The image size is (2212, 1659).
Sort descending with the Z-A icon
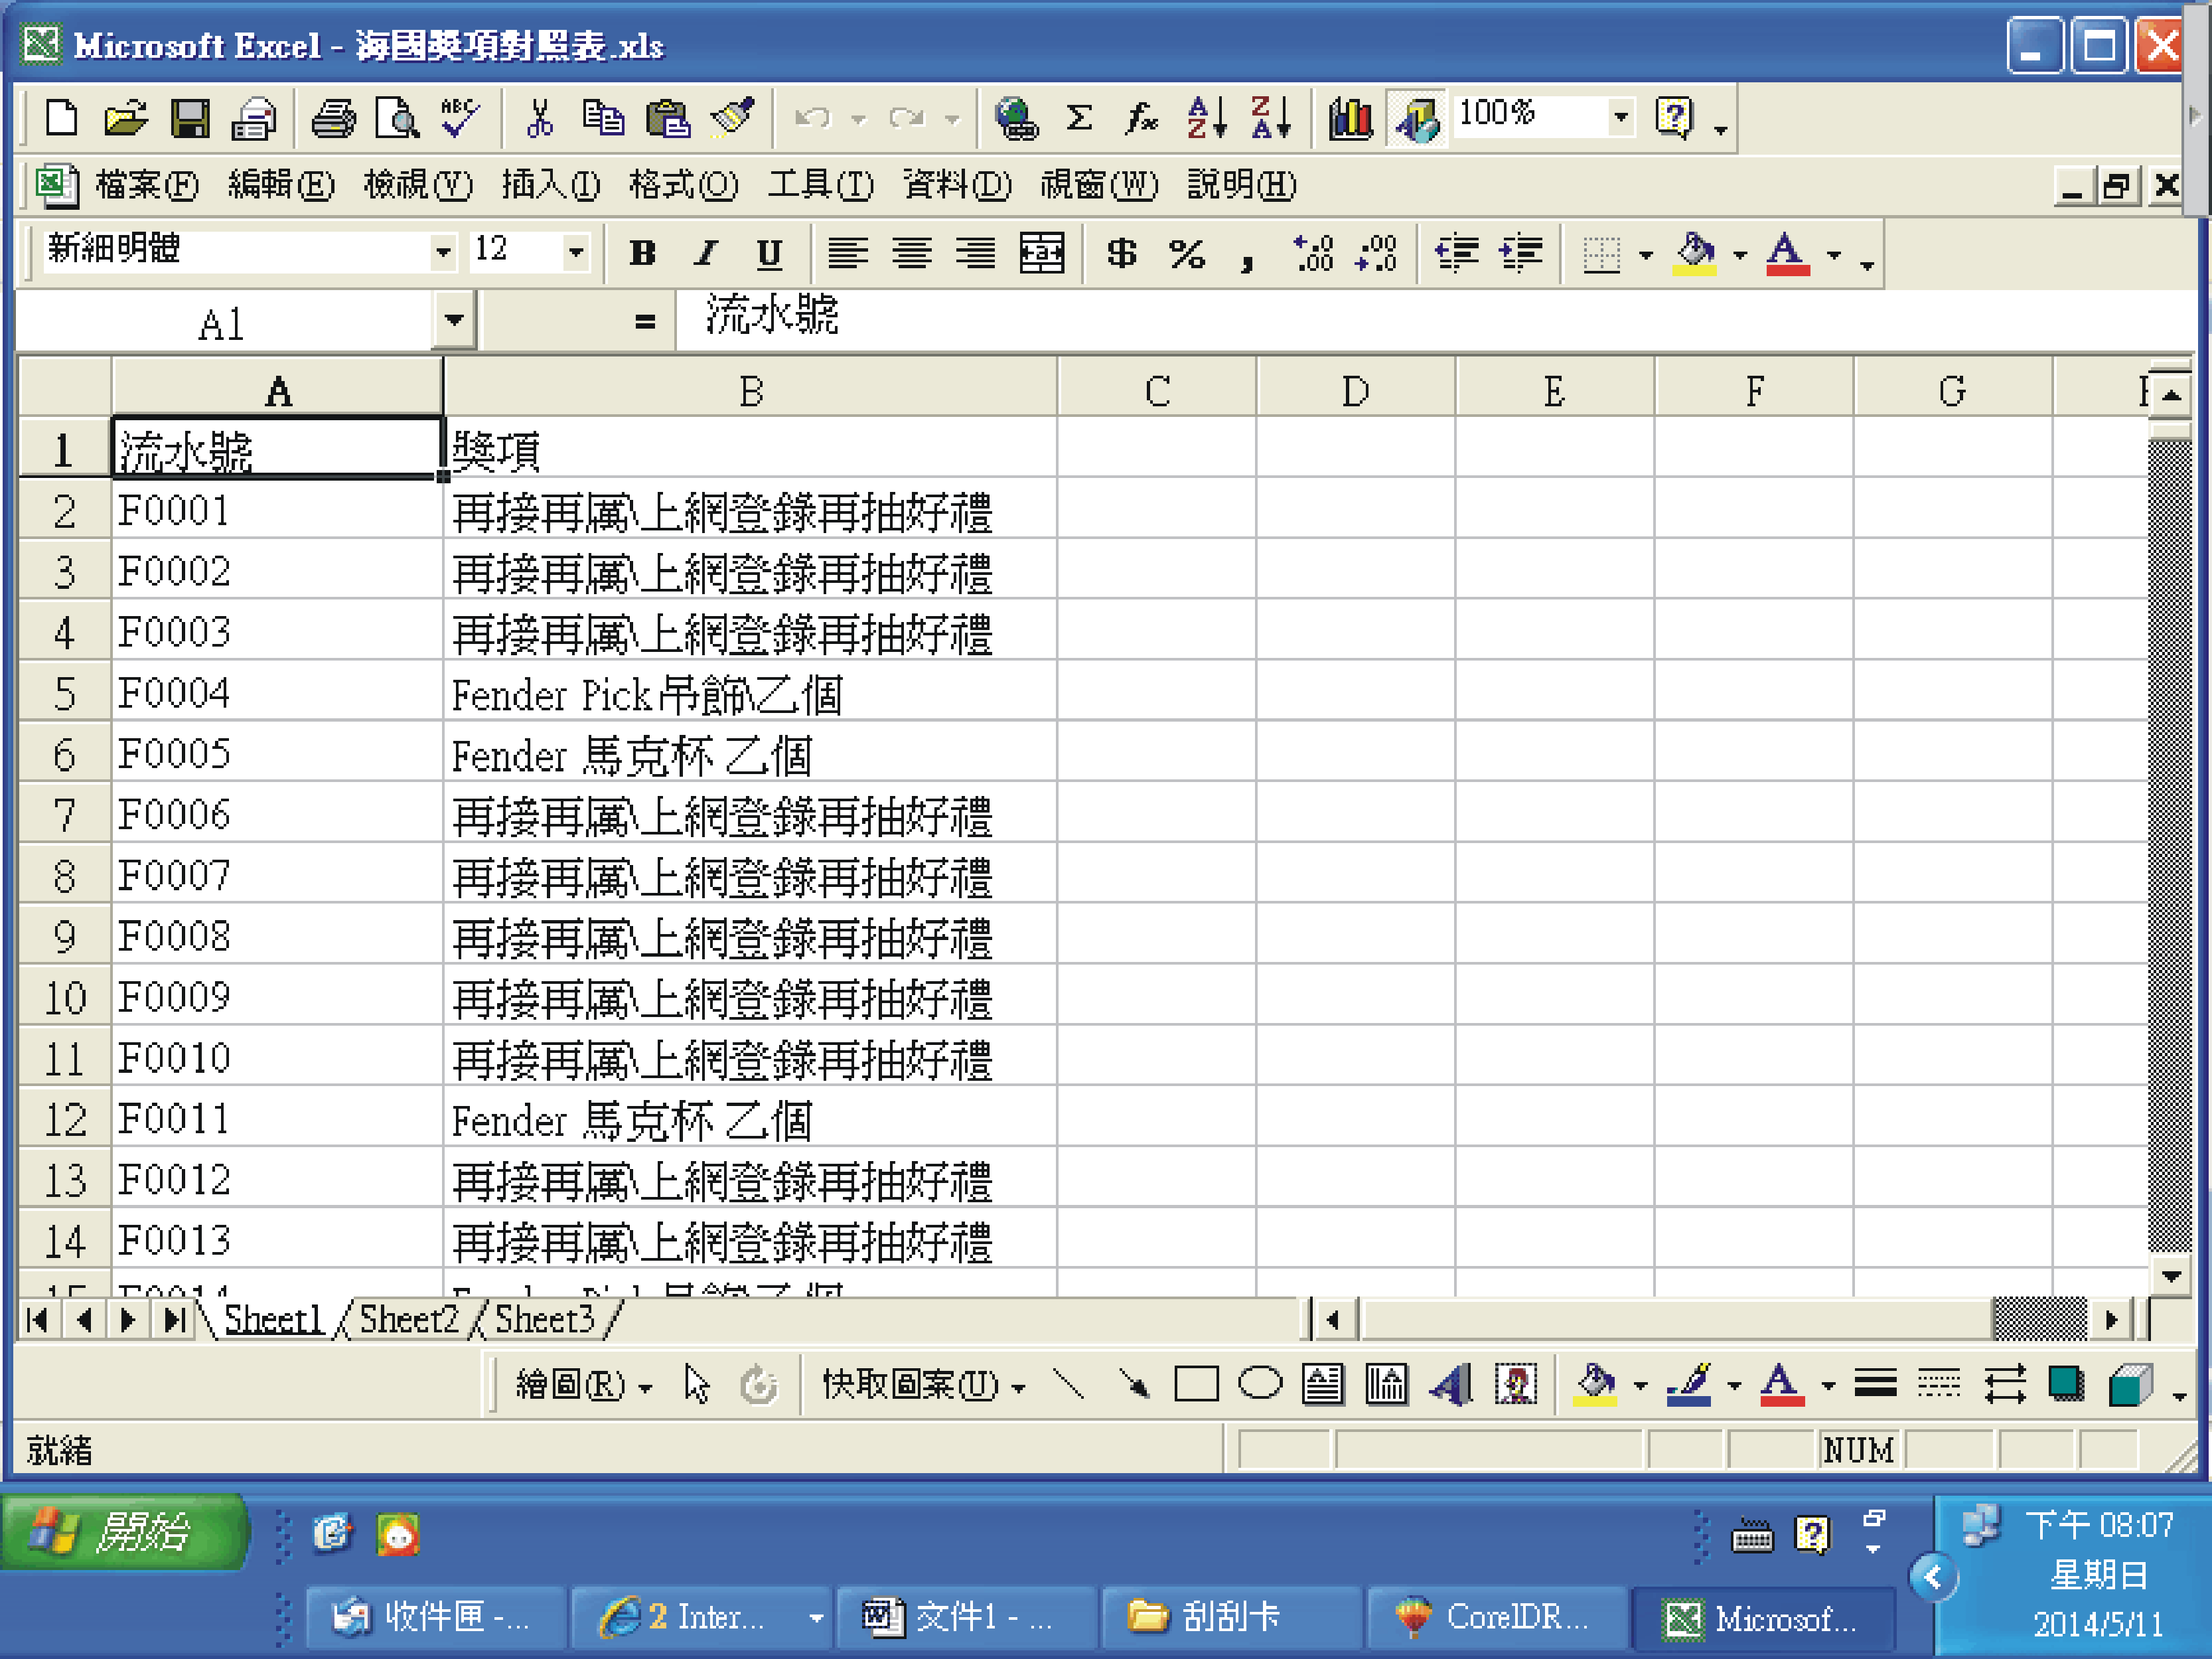tap(1271, 118)
